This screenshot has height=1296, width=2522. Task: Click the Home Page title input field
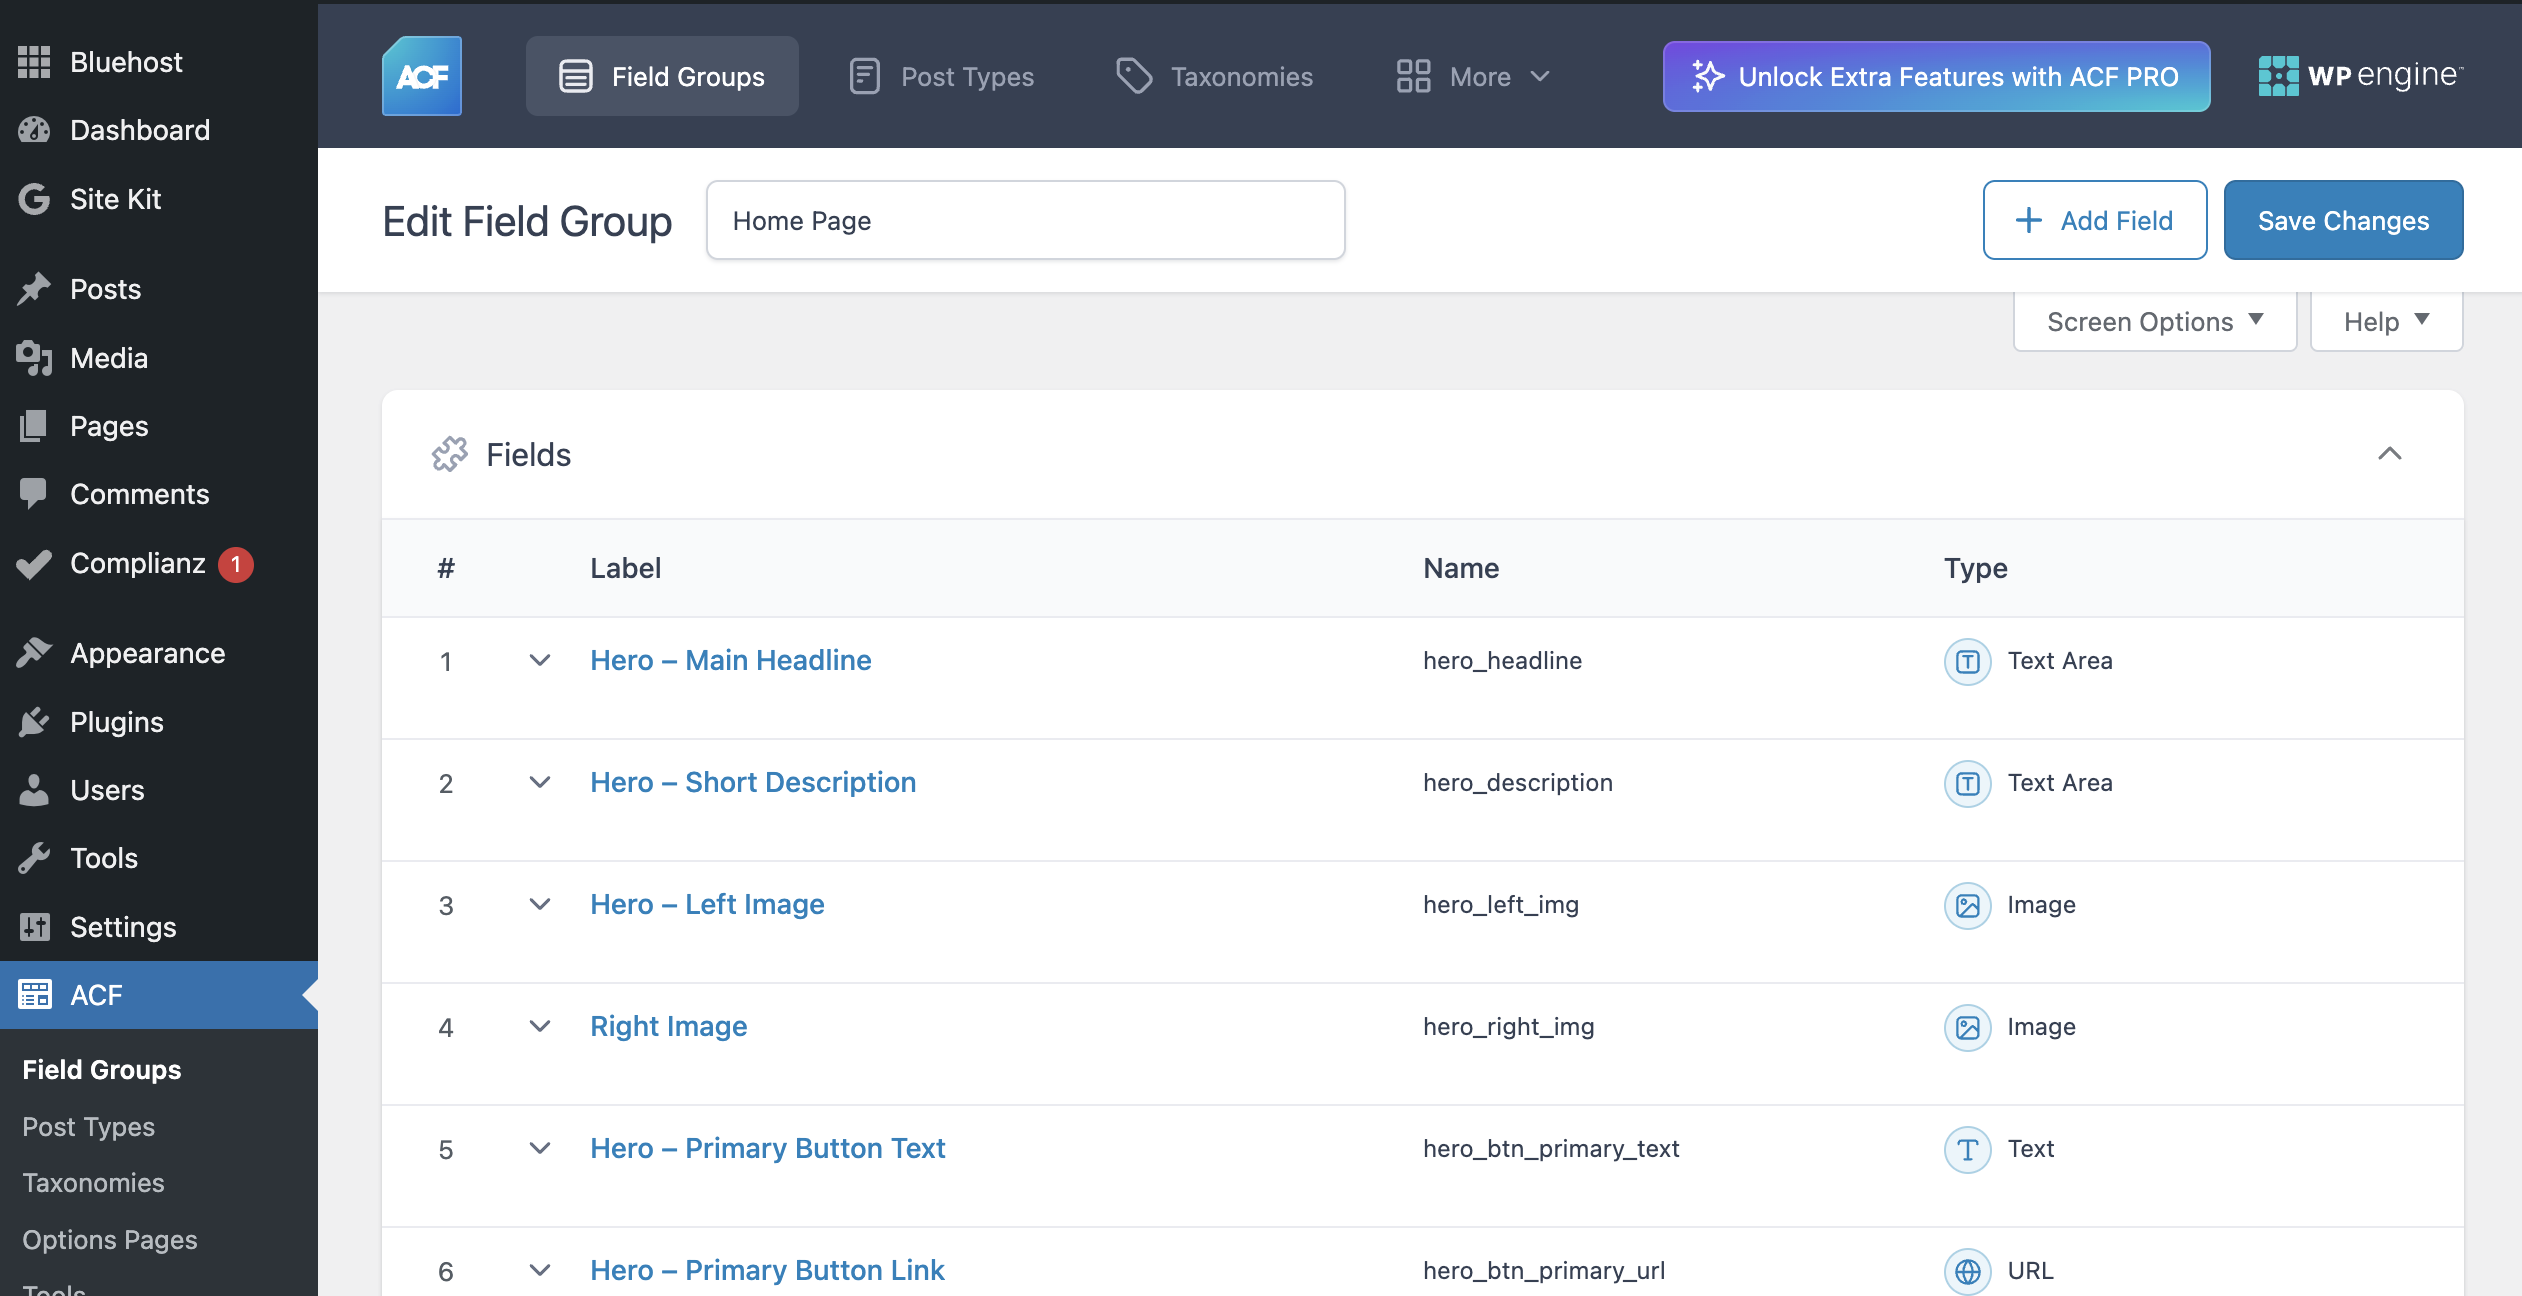tap(1025, 220)
